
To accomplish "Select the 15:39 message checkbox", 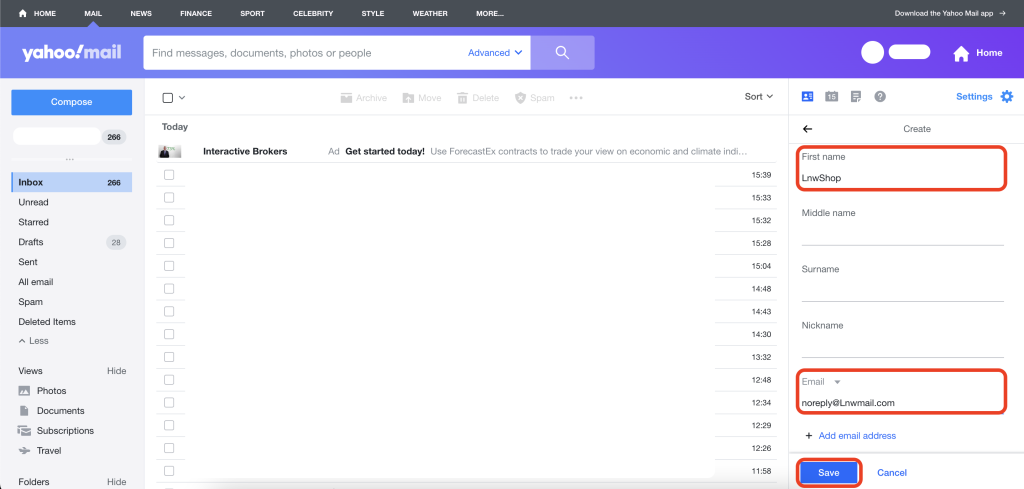I will tap(169, 175).
